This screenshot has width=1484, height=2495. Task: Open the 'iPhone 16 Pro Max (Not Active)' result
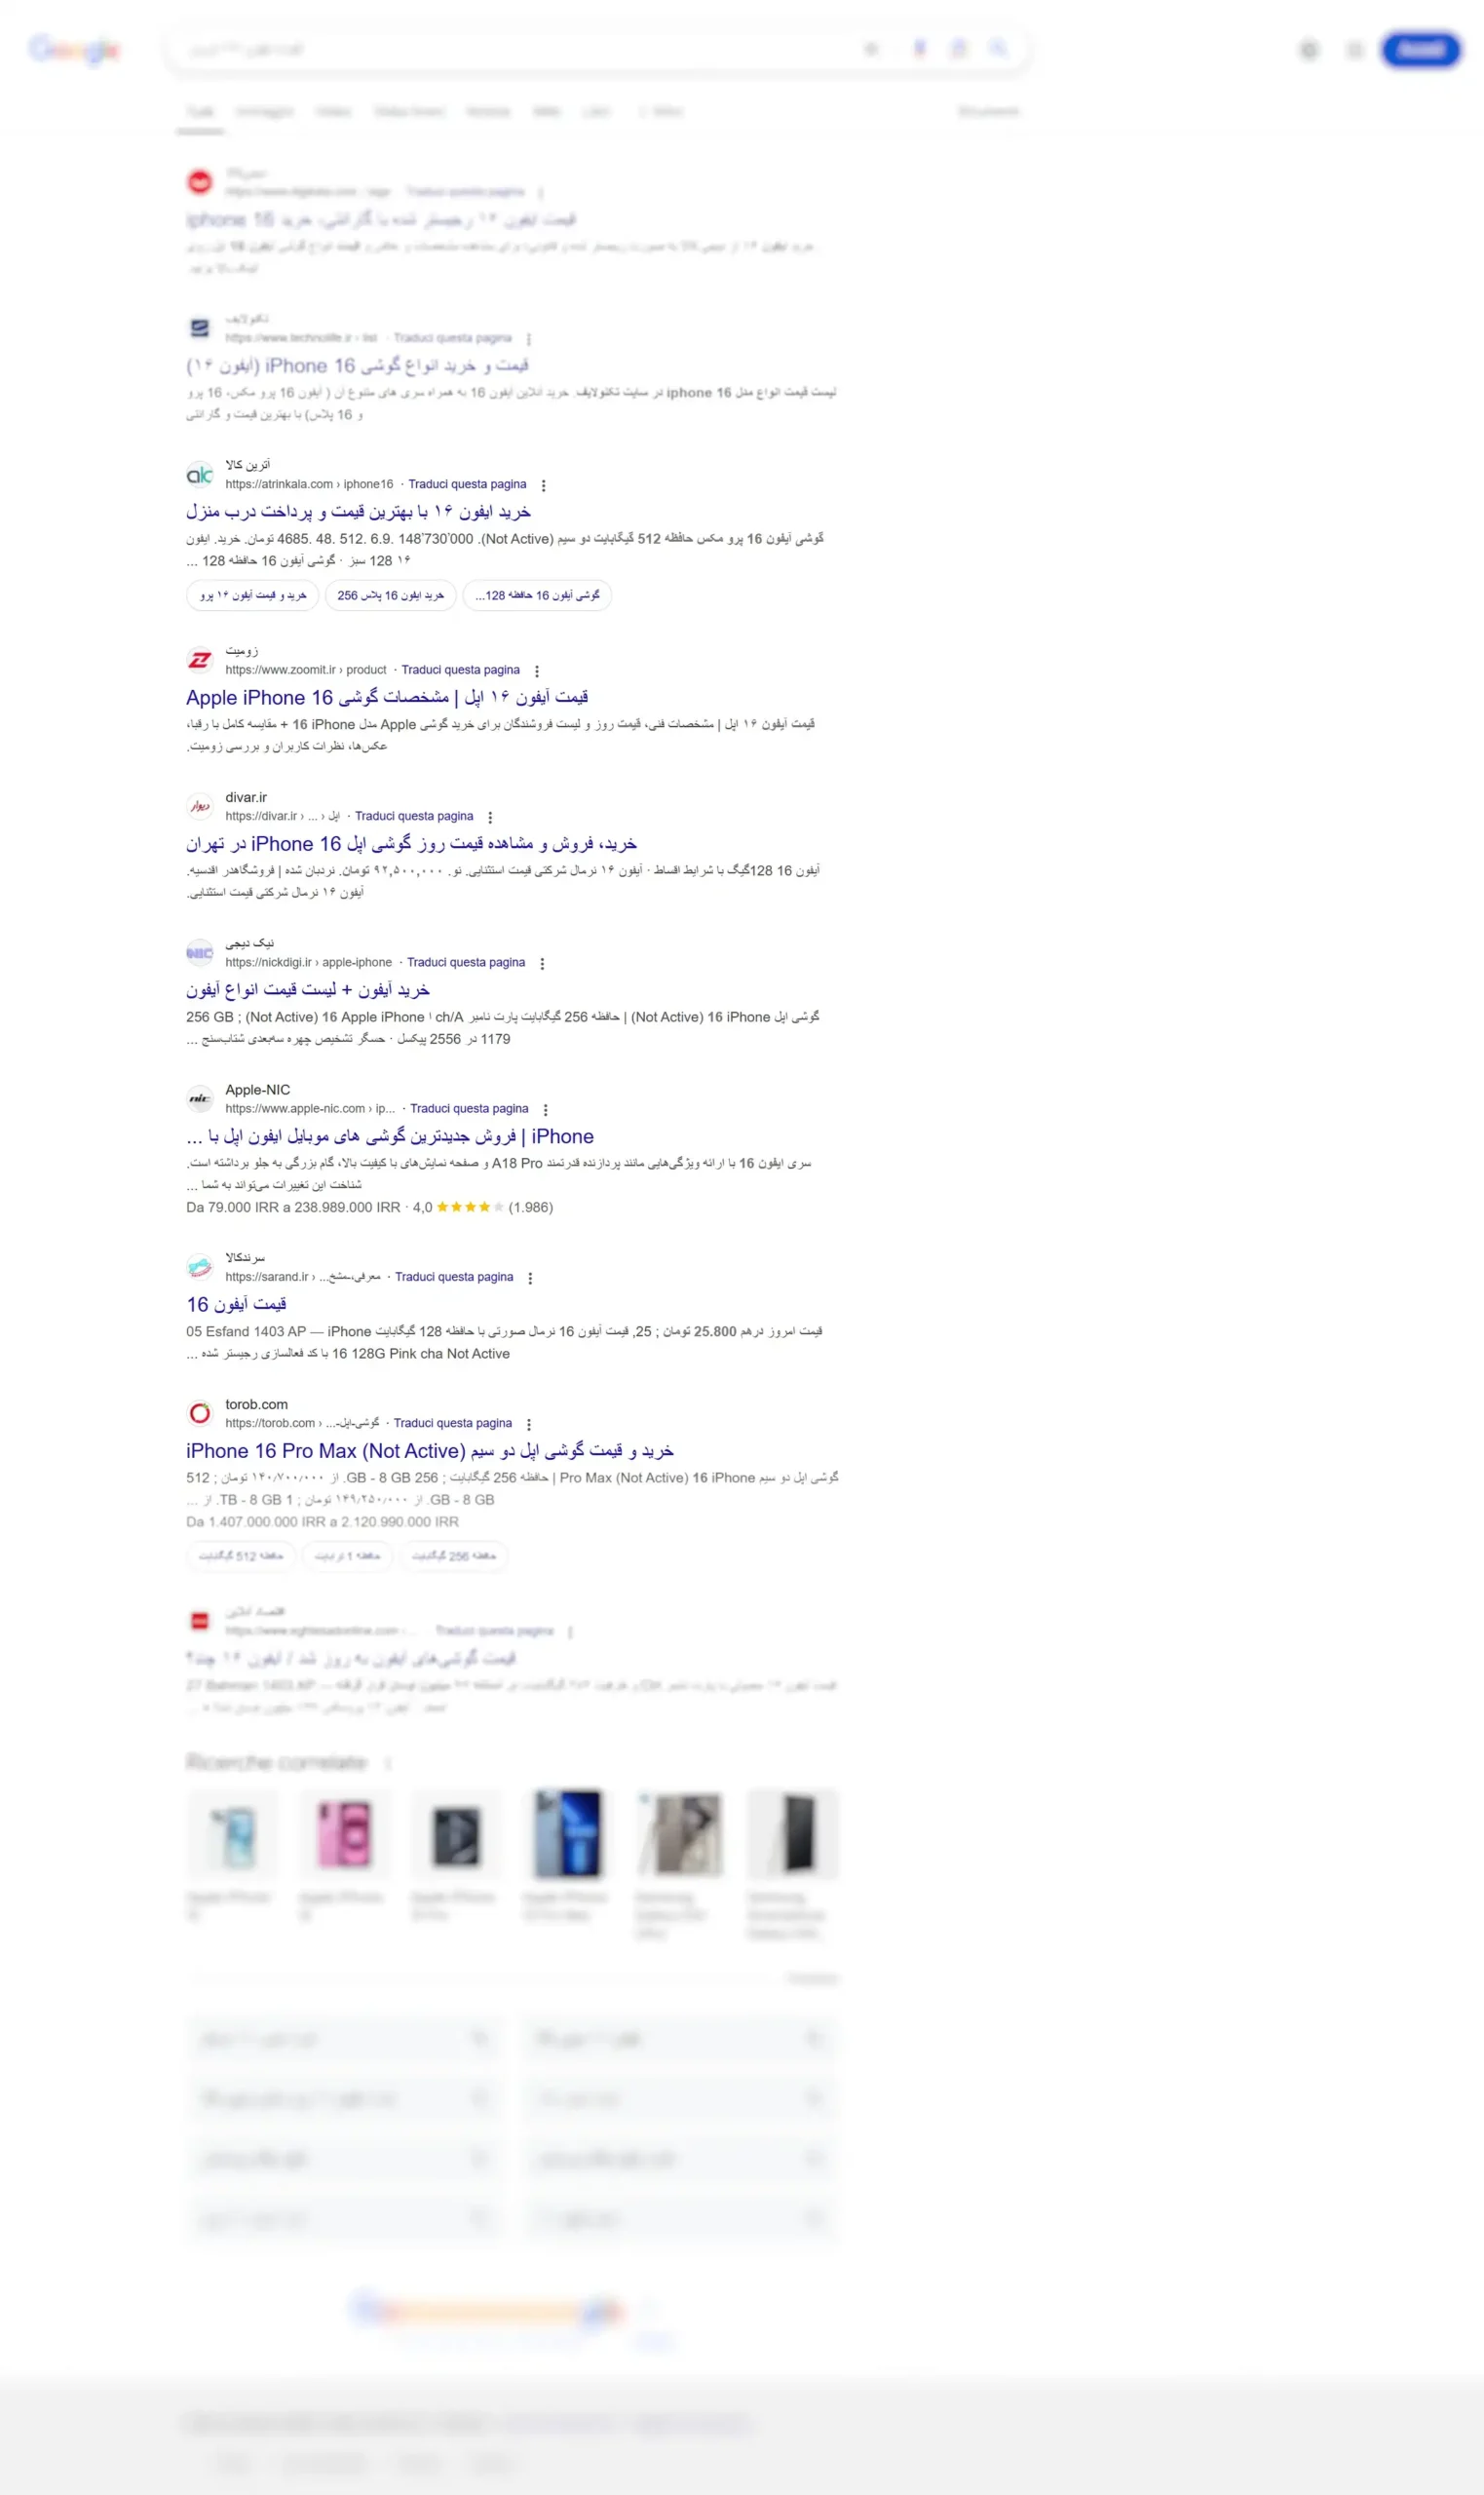click(x=430, y=1451)
